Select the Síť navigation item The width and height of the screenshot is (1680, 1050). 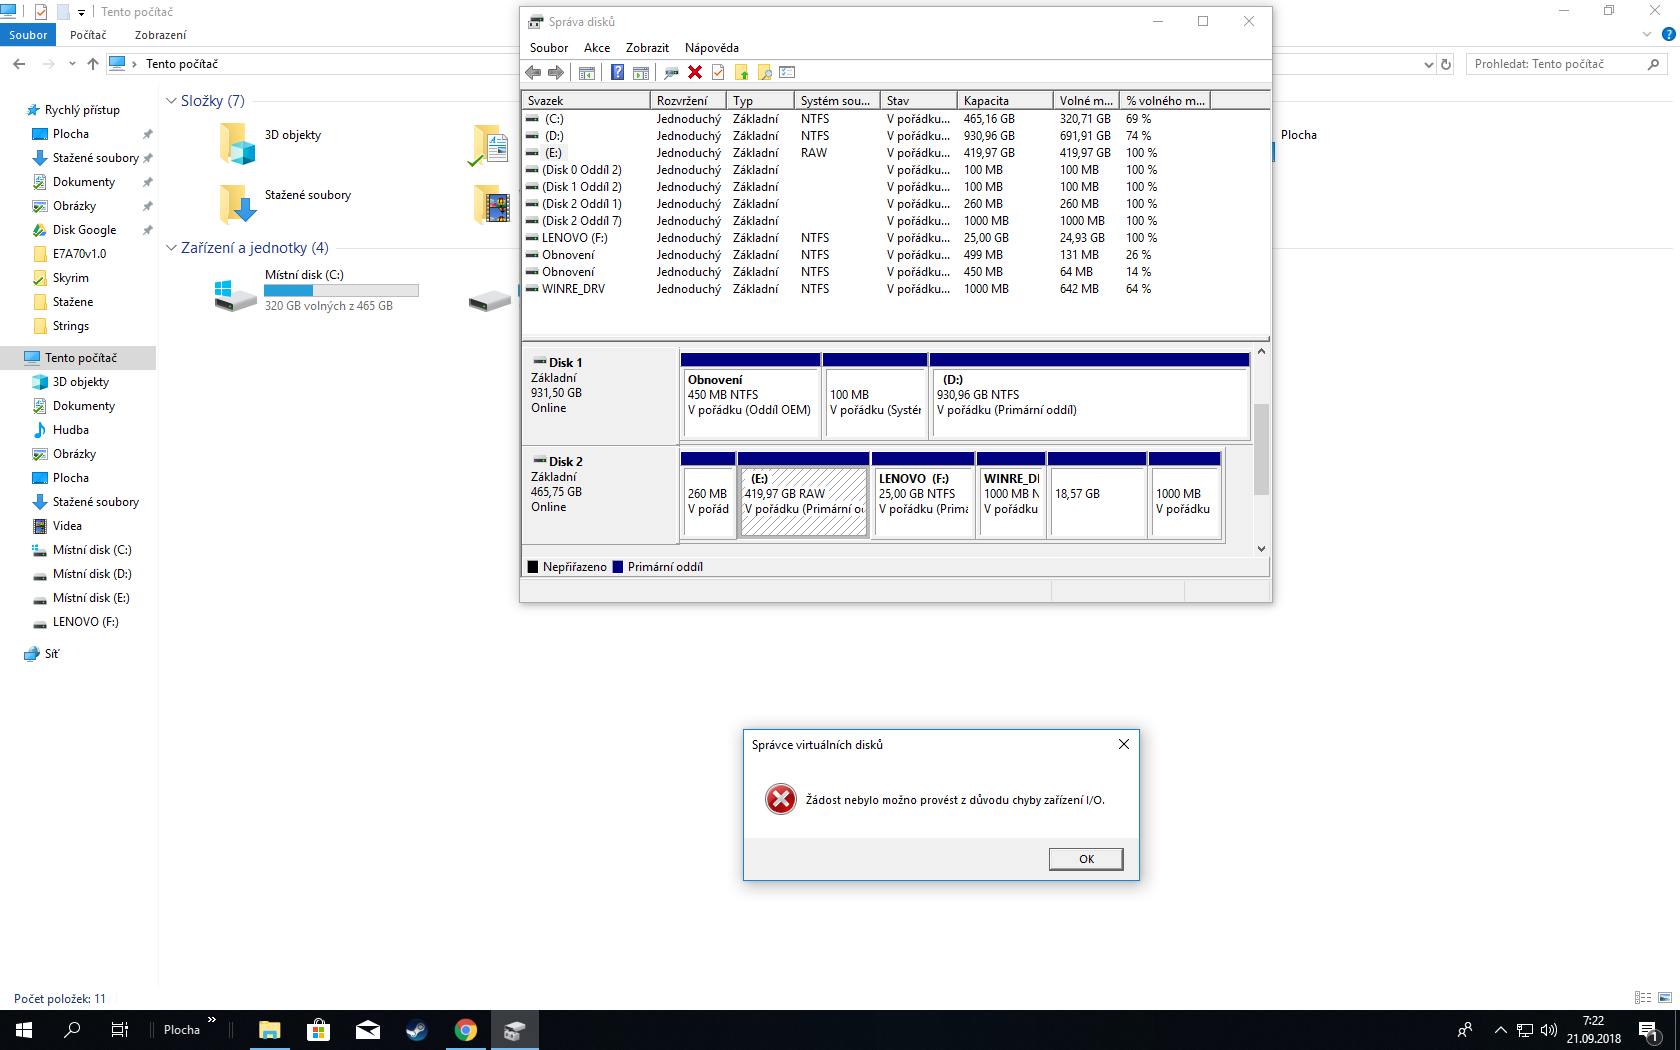point(52,654)
